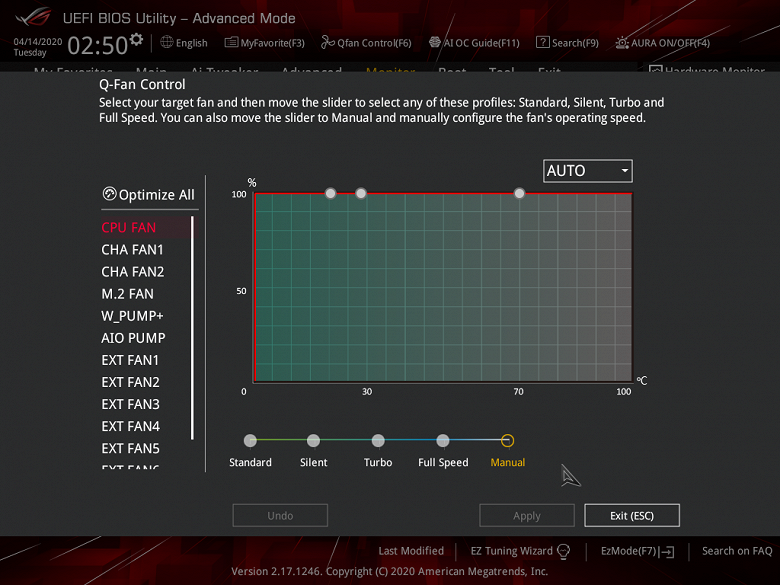Click the globe language icon
Screen dimensions: 780x585
167,42
